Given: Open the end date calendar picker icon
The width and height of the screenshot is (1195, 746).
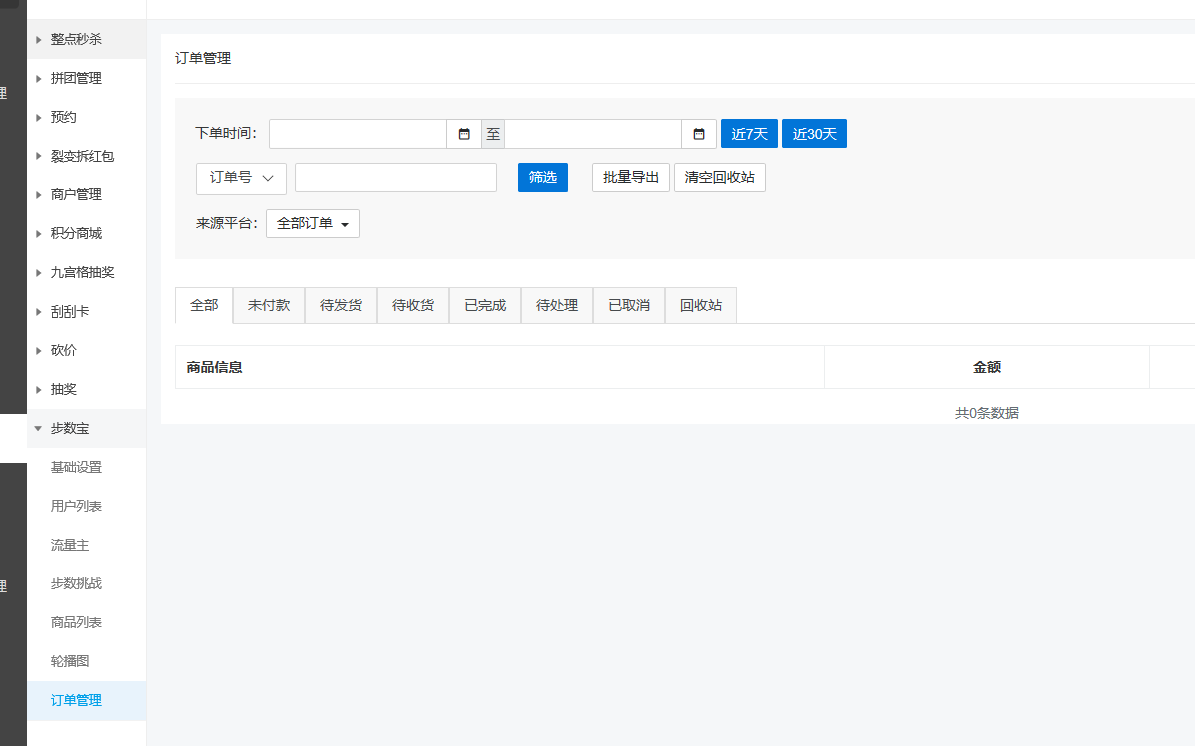Looking at the screenshot, I should click(699, 134).
